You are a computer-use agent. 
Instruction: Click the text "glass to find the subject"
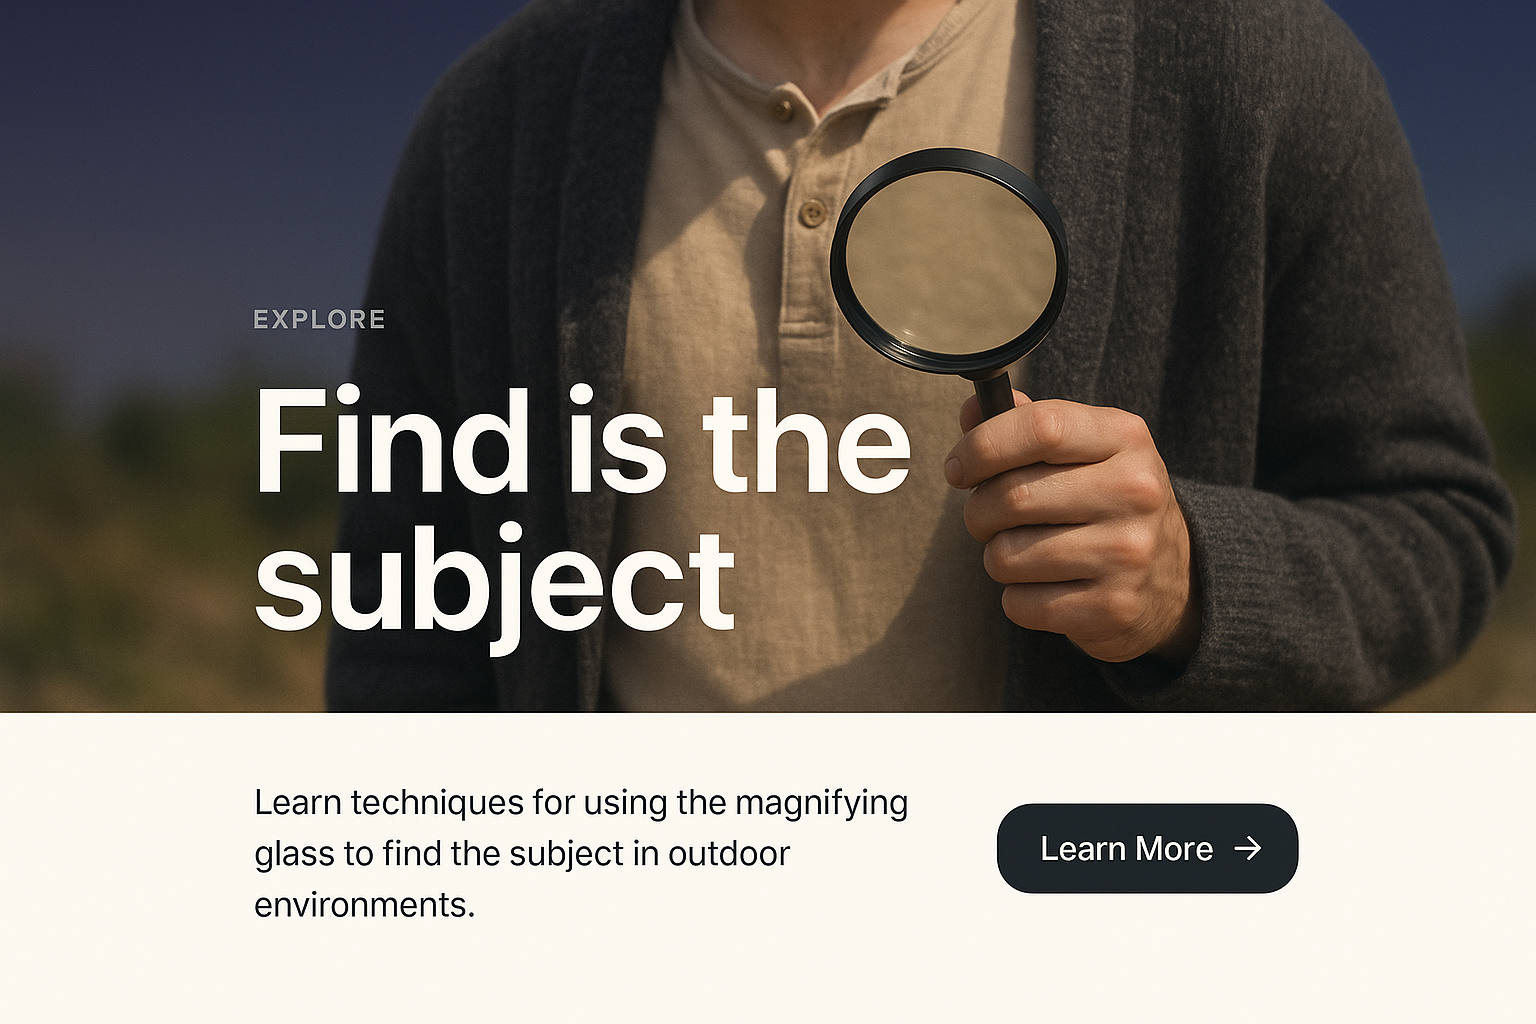pyautogui.click(x=439, y=853)
